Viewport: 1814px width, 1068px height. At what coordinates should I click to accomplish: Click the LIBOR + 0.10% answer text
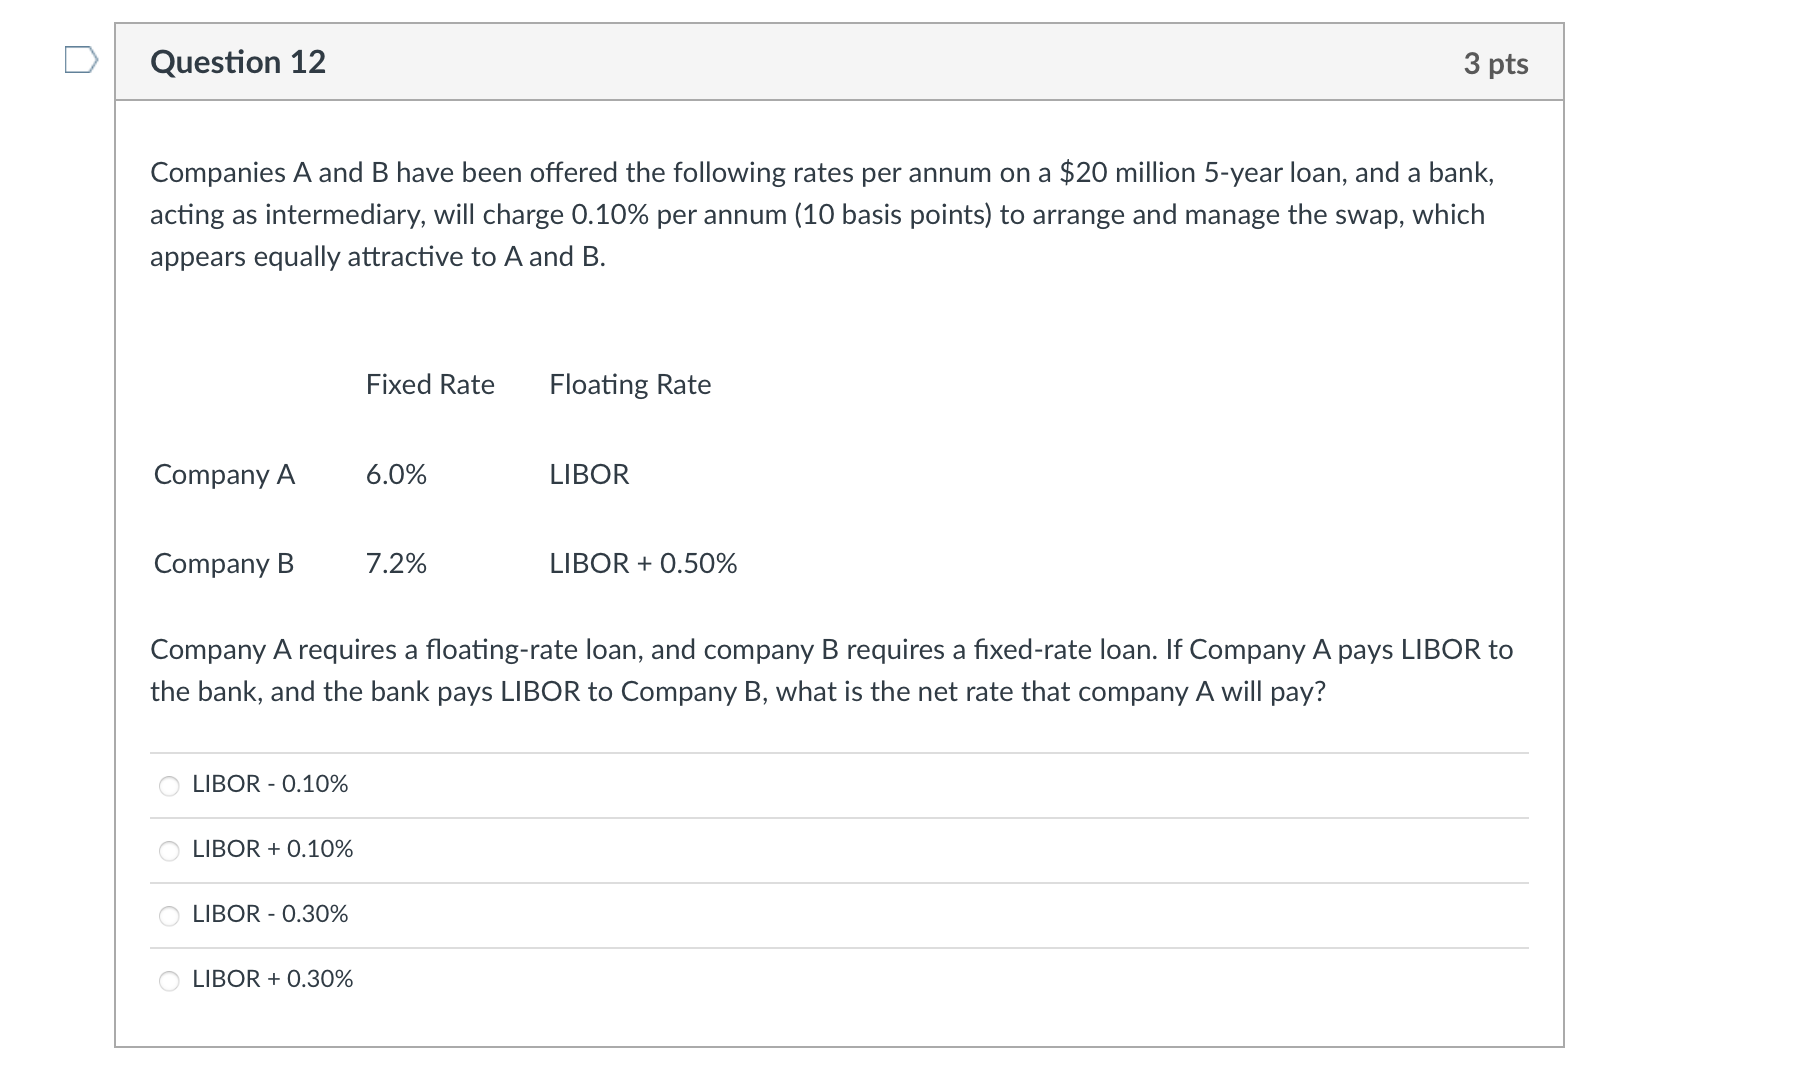click(272, 851)
